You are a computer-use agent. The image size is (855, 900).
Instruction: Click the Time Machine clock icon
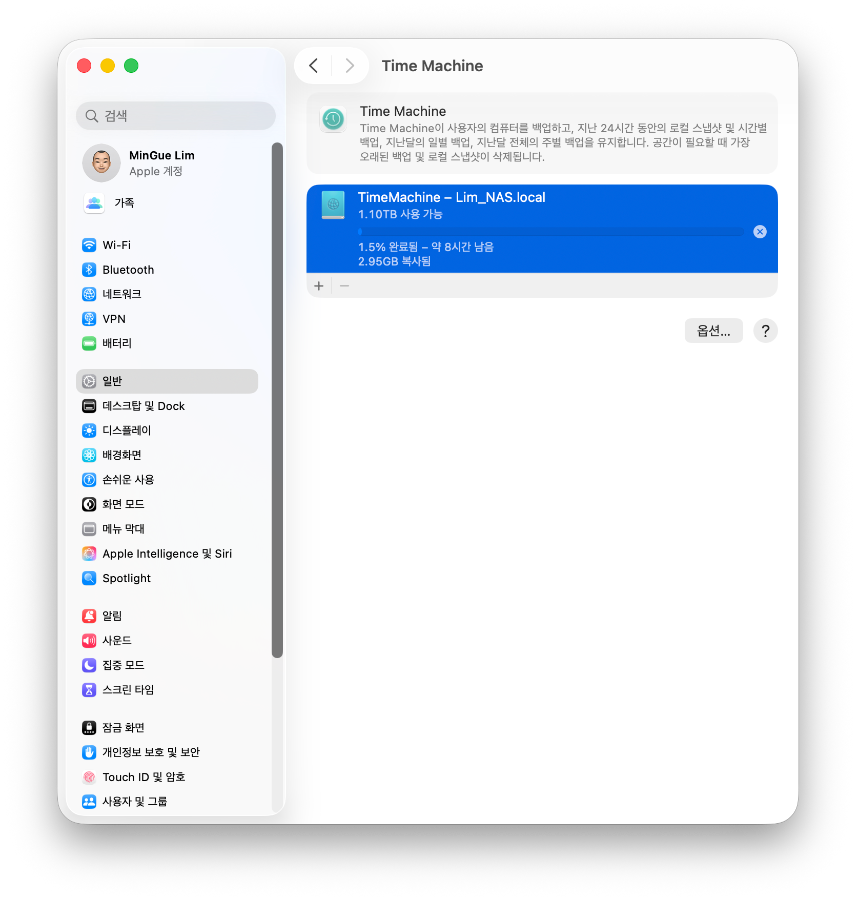pos(333,120)
